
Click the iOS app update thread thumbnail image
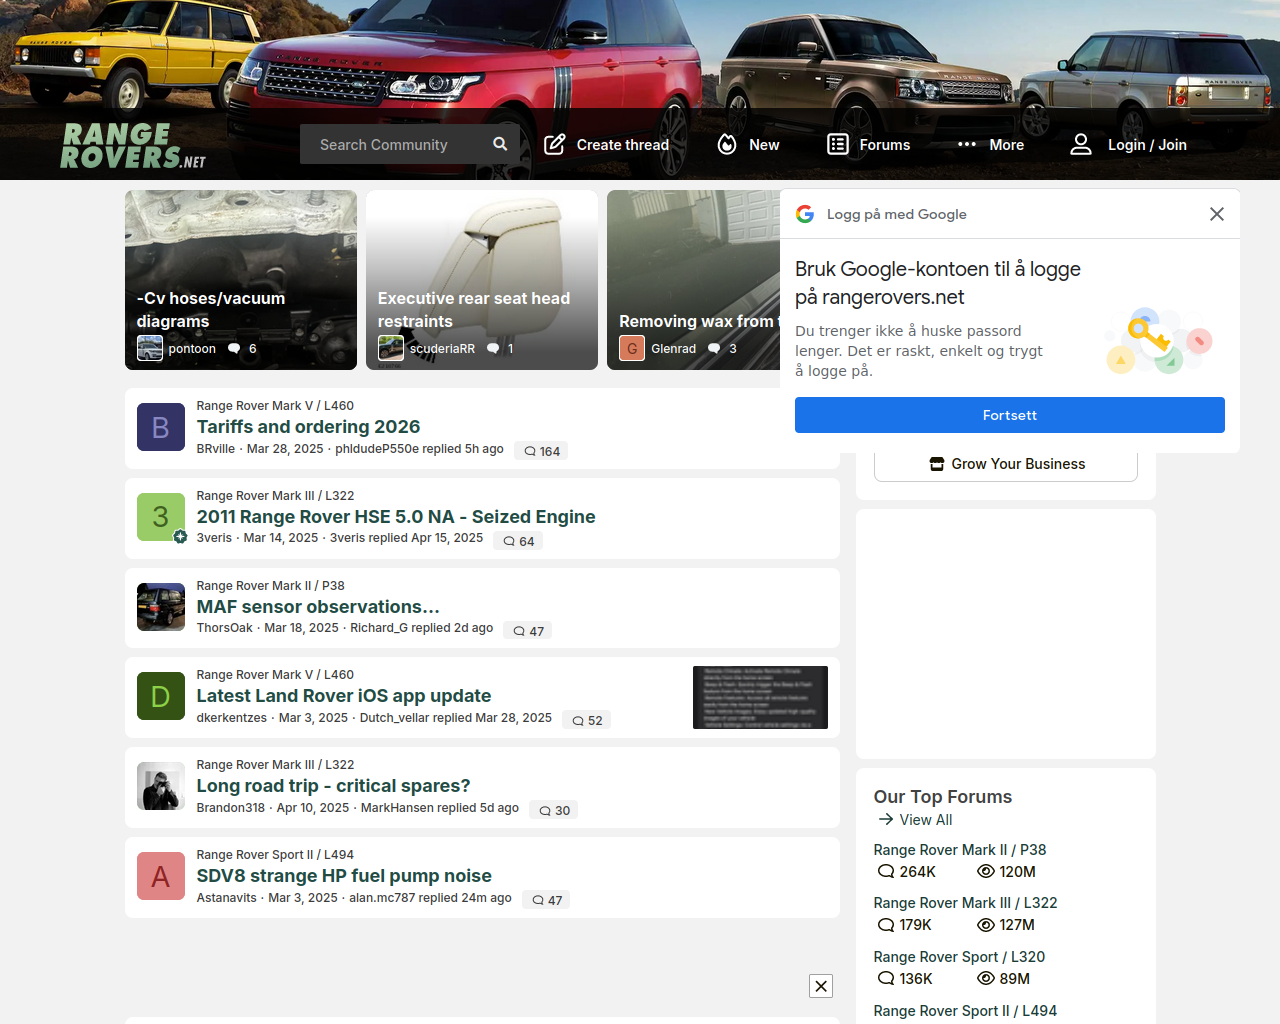[x=760, y=697]
